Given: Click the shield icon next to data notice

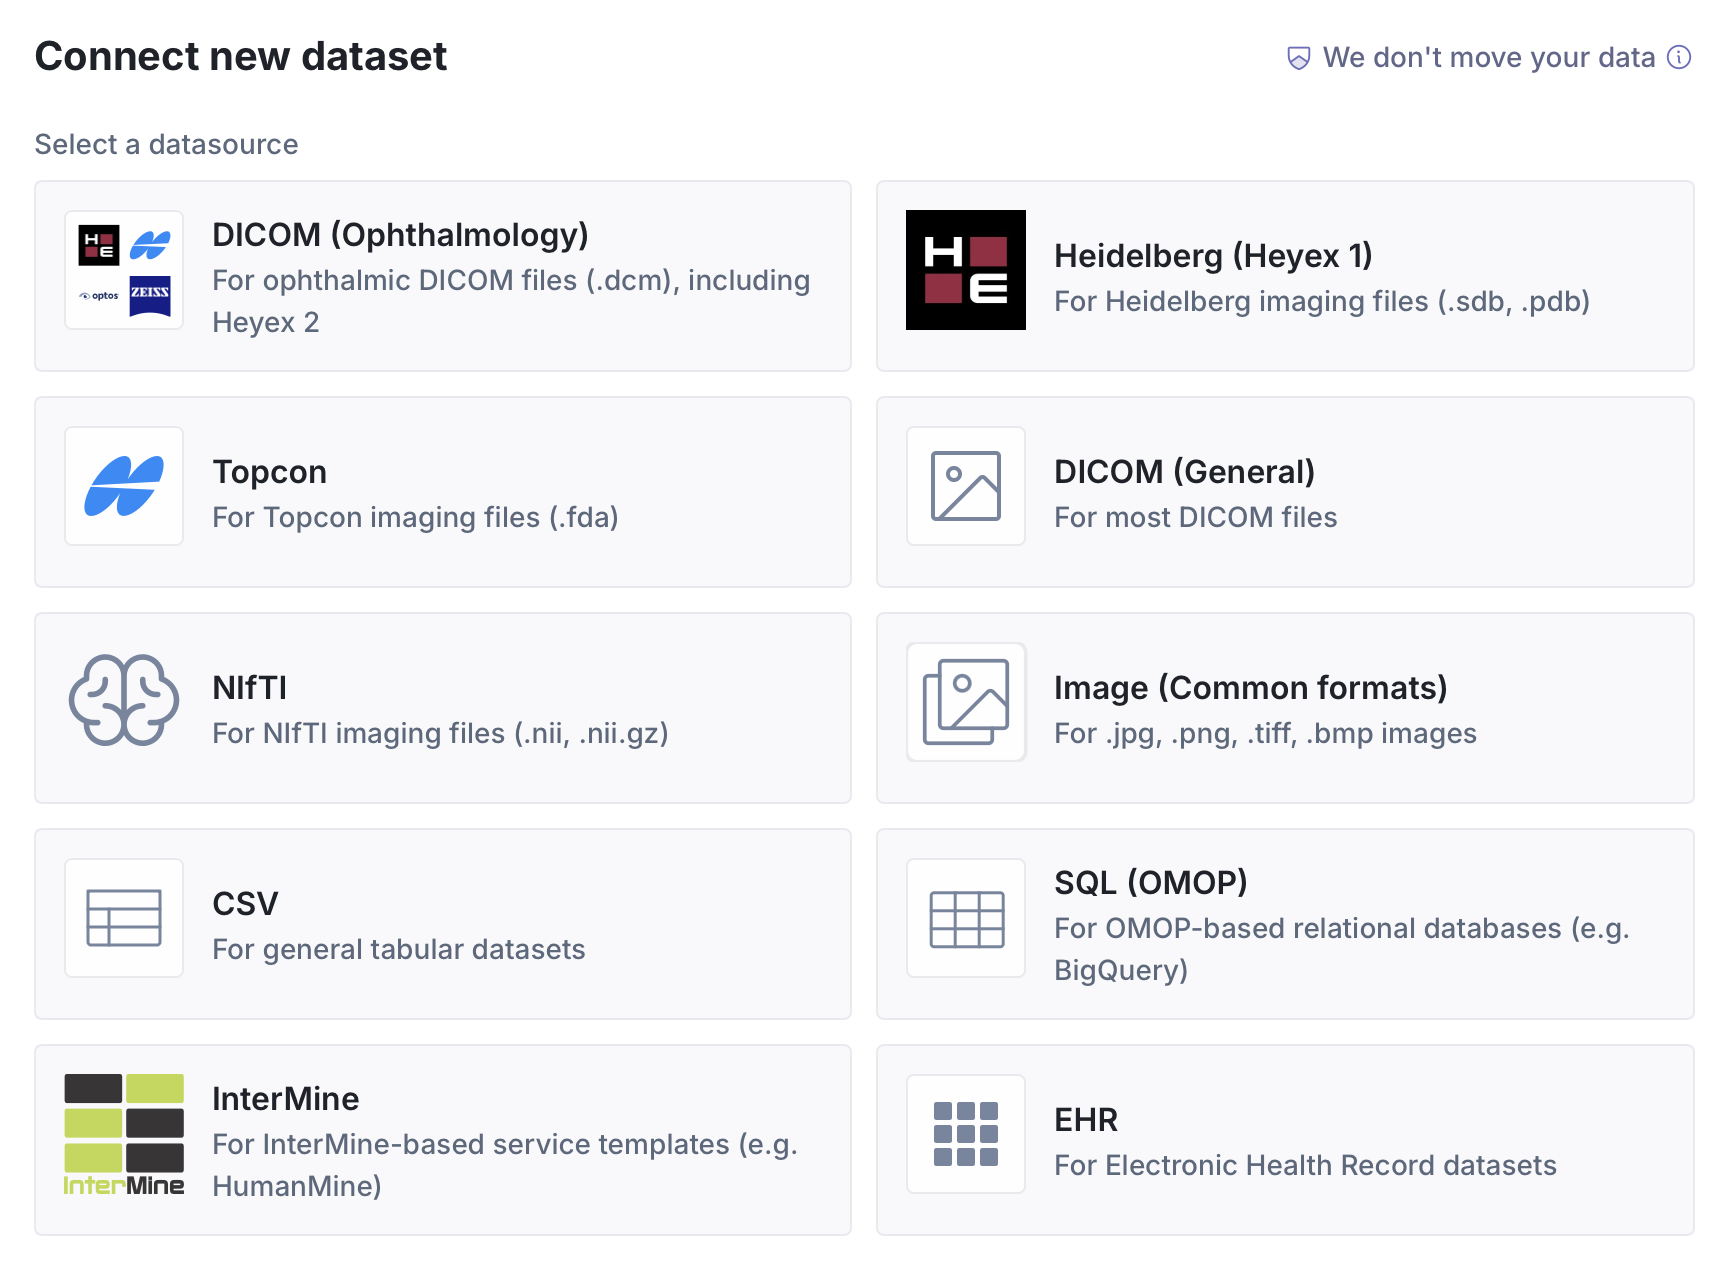Looking at the screenshot, I should pos(1298,58).
